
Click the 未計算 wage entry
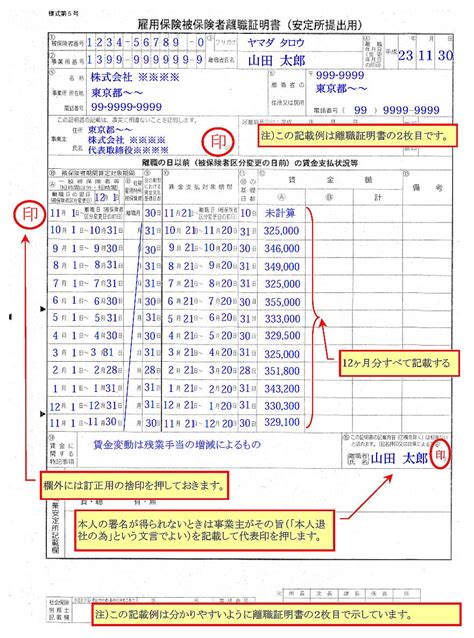[x=280, y=213]
